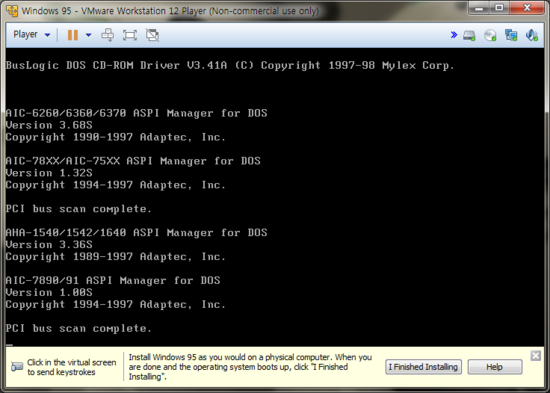This screenshot has height=393, width=550.
Task: Close the VMware Player window
Action: point(527,8)
